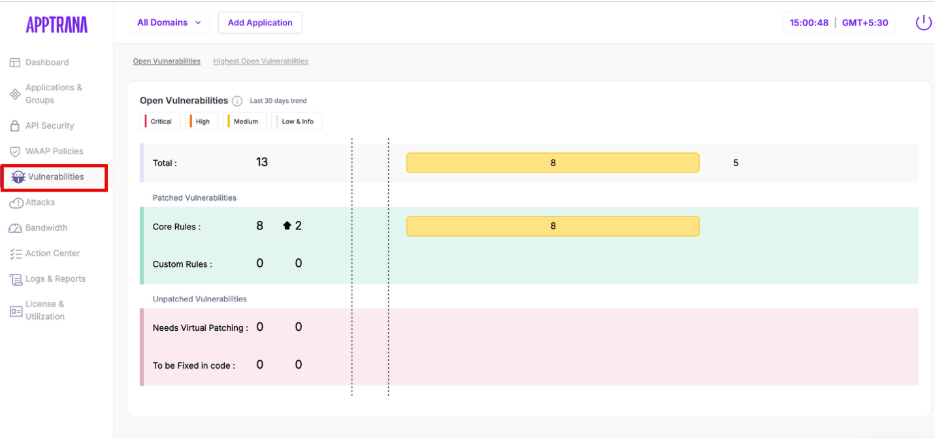The height and width of the screenshot is (439, 936).
Task: Switch to Highest Open Vulnerabilities tab
Action: 261,61
